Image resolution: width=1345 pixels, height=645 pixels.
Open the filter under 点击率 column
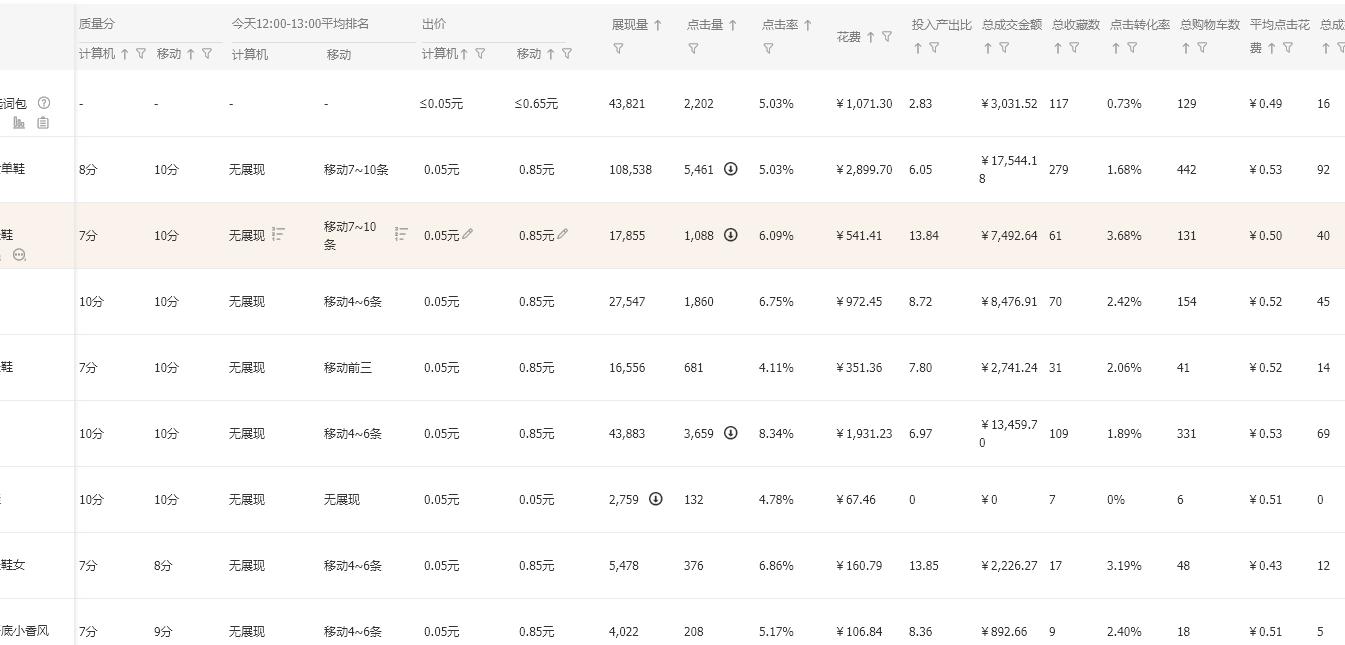(768, 48)
